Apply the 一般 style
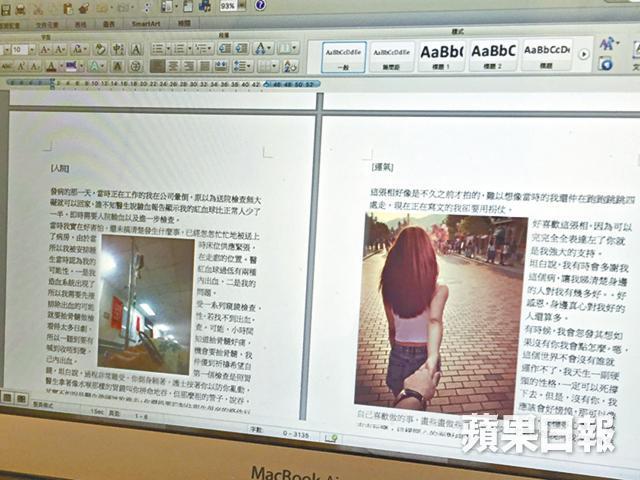This screenshot has height=480, width=640. pos(344,57)
